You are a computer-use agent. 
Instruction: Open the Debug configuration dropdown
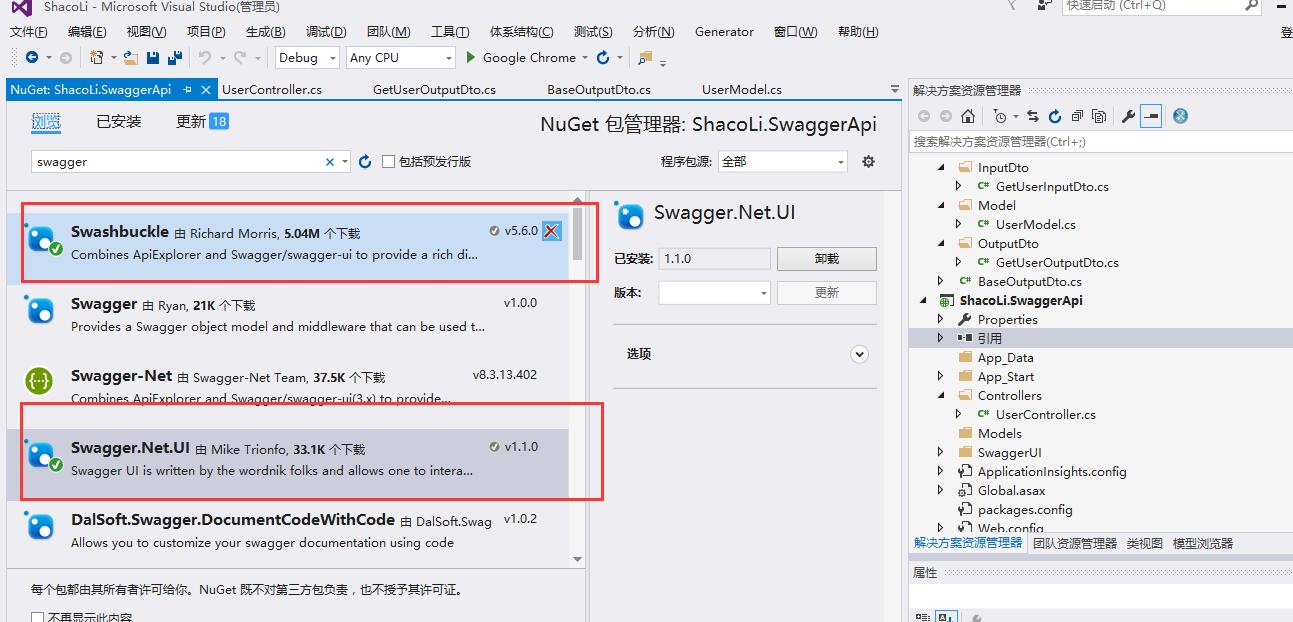coord(308,58)
